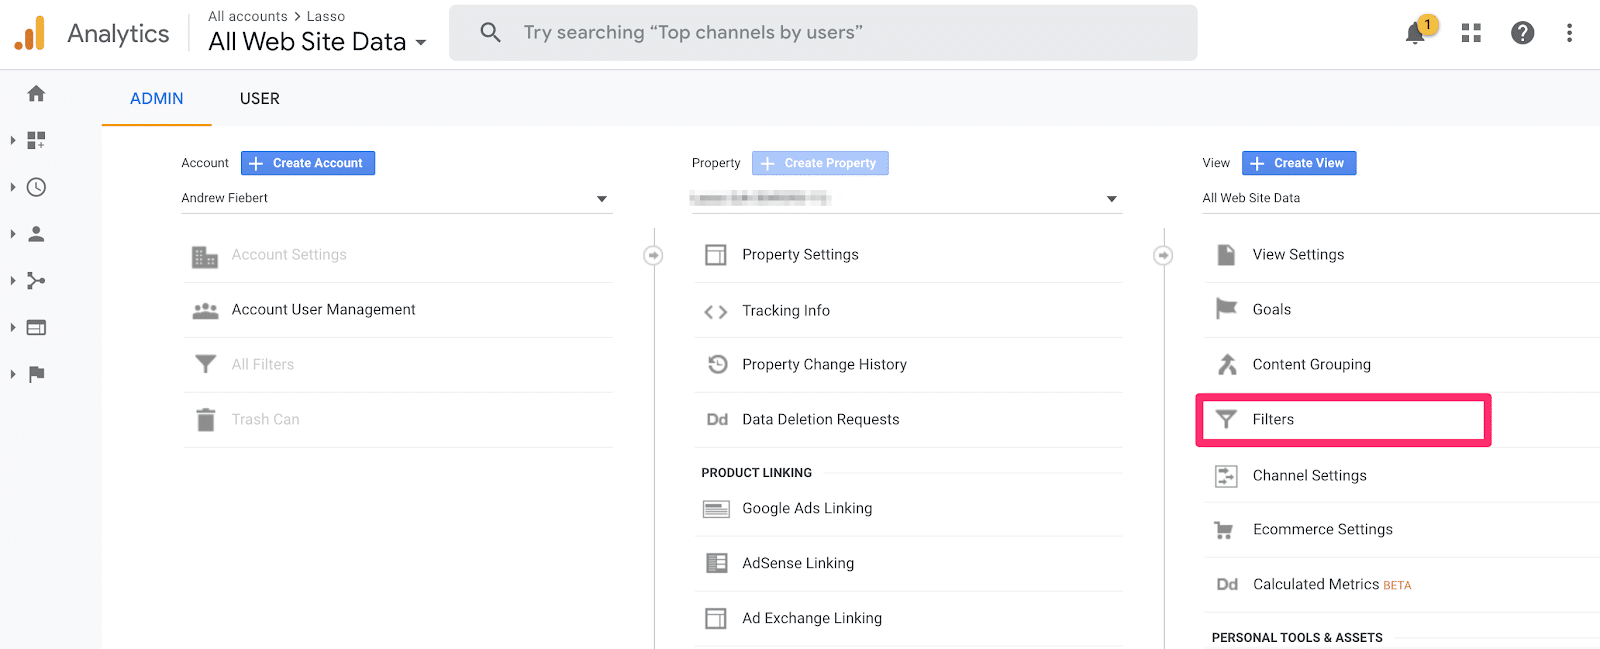Viewport: 1600px width, 649px height.
Task: Open Property Change History
Action: [825, 365]
